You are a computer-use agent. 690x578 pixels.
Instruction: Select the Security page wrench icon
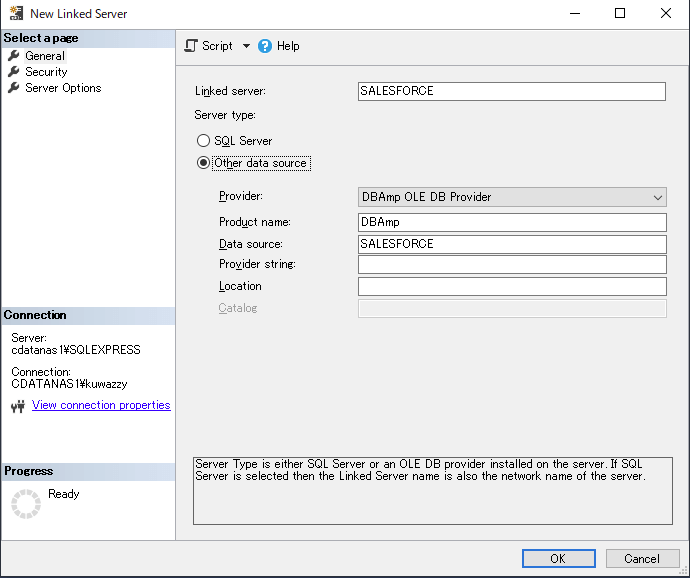tap(14, 72)
